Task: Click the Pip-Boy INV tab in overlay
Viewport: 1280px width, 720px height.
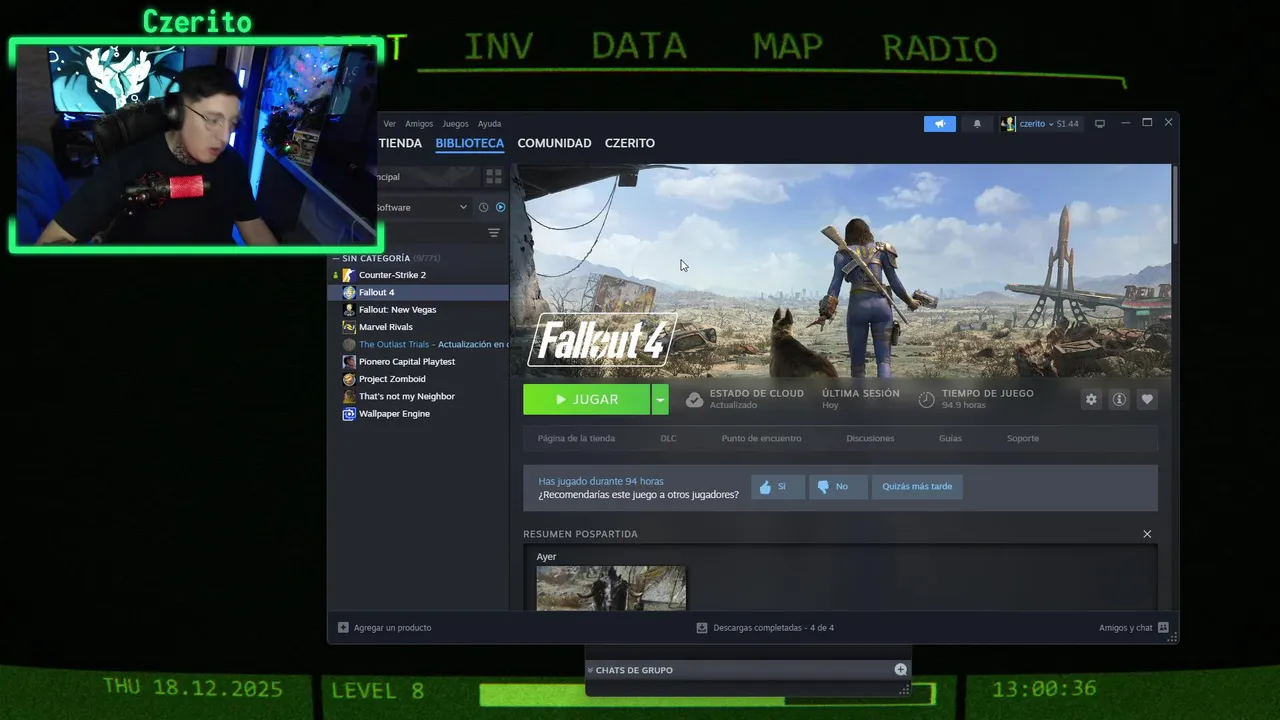Action: [x=498, y=47]
